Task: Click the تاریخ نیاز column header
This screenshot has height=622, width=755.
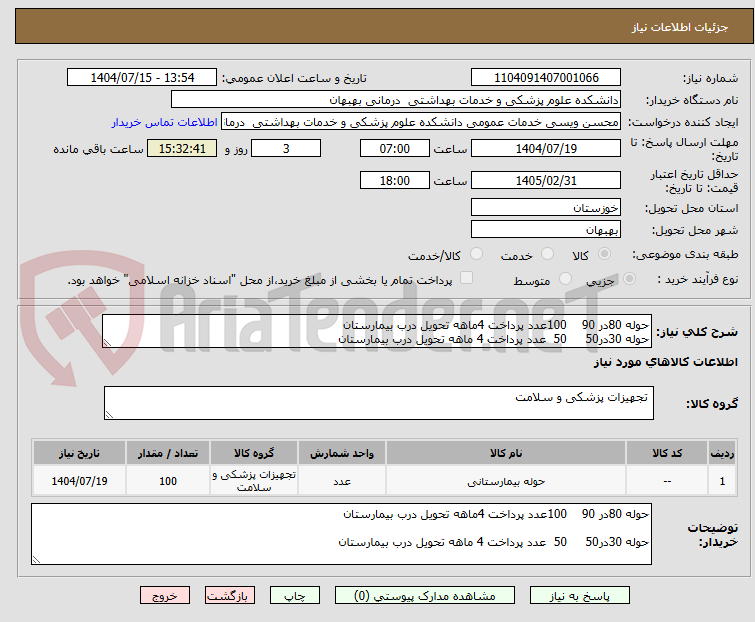Action: pyautogui.click(x=79, y=453)
